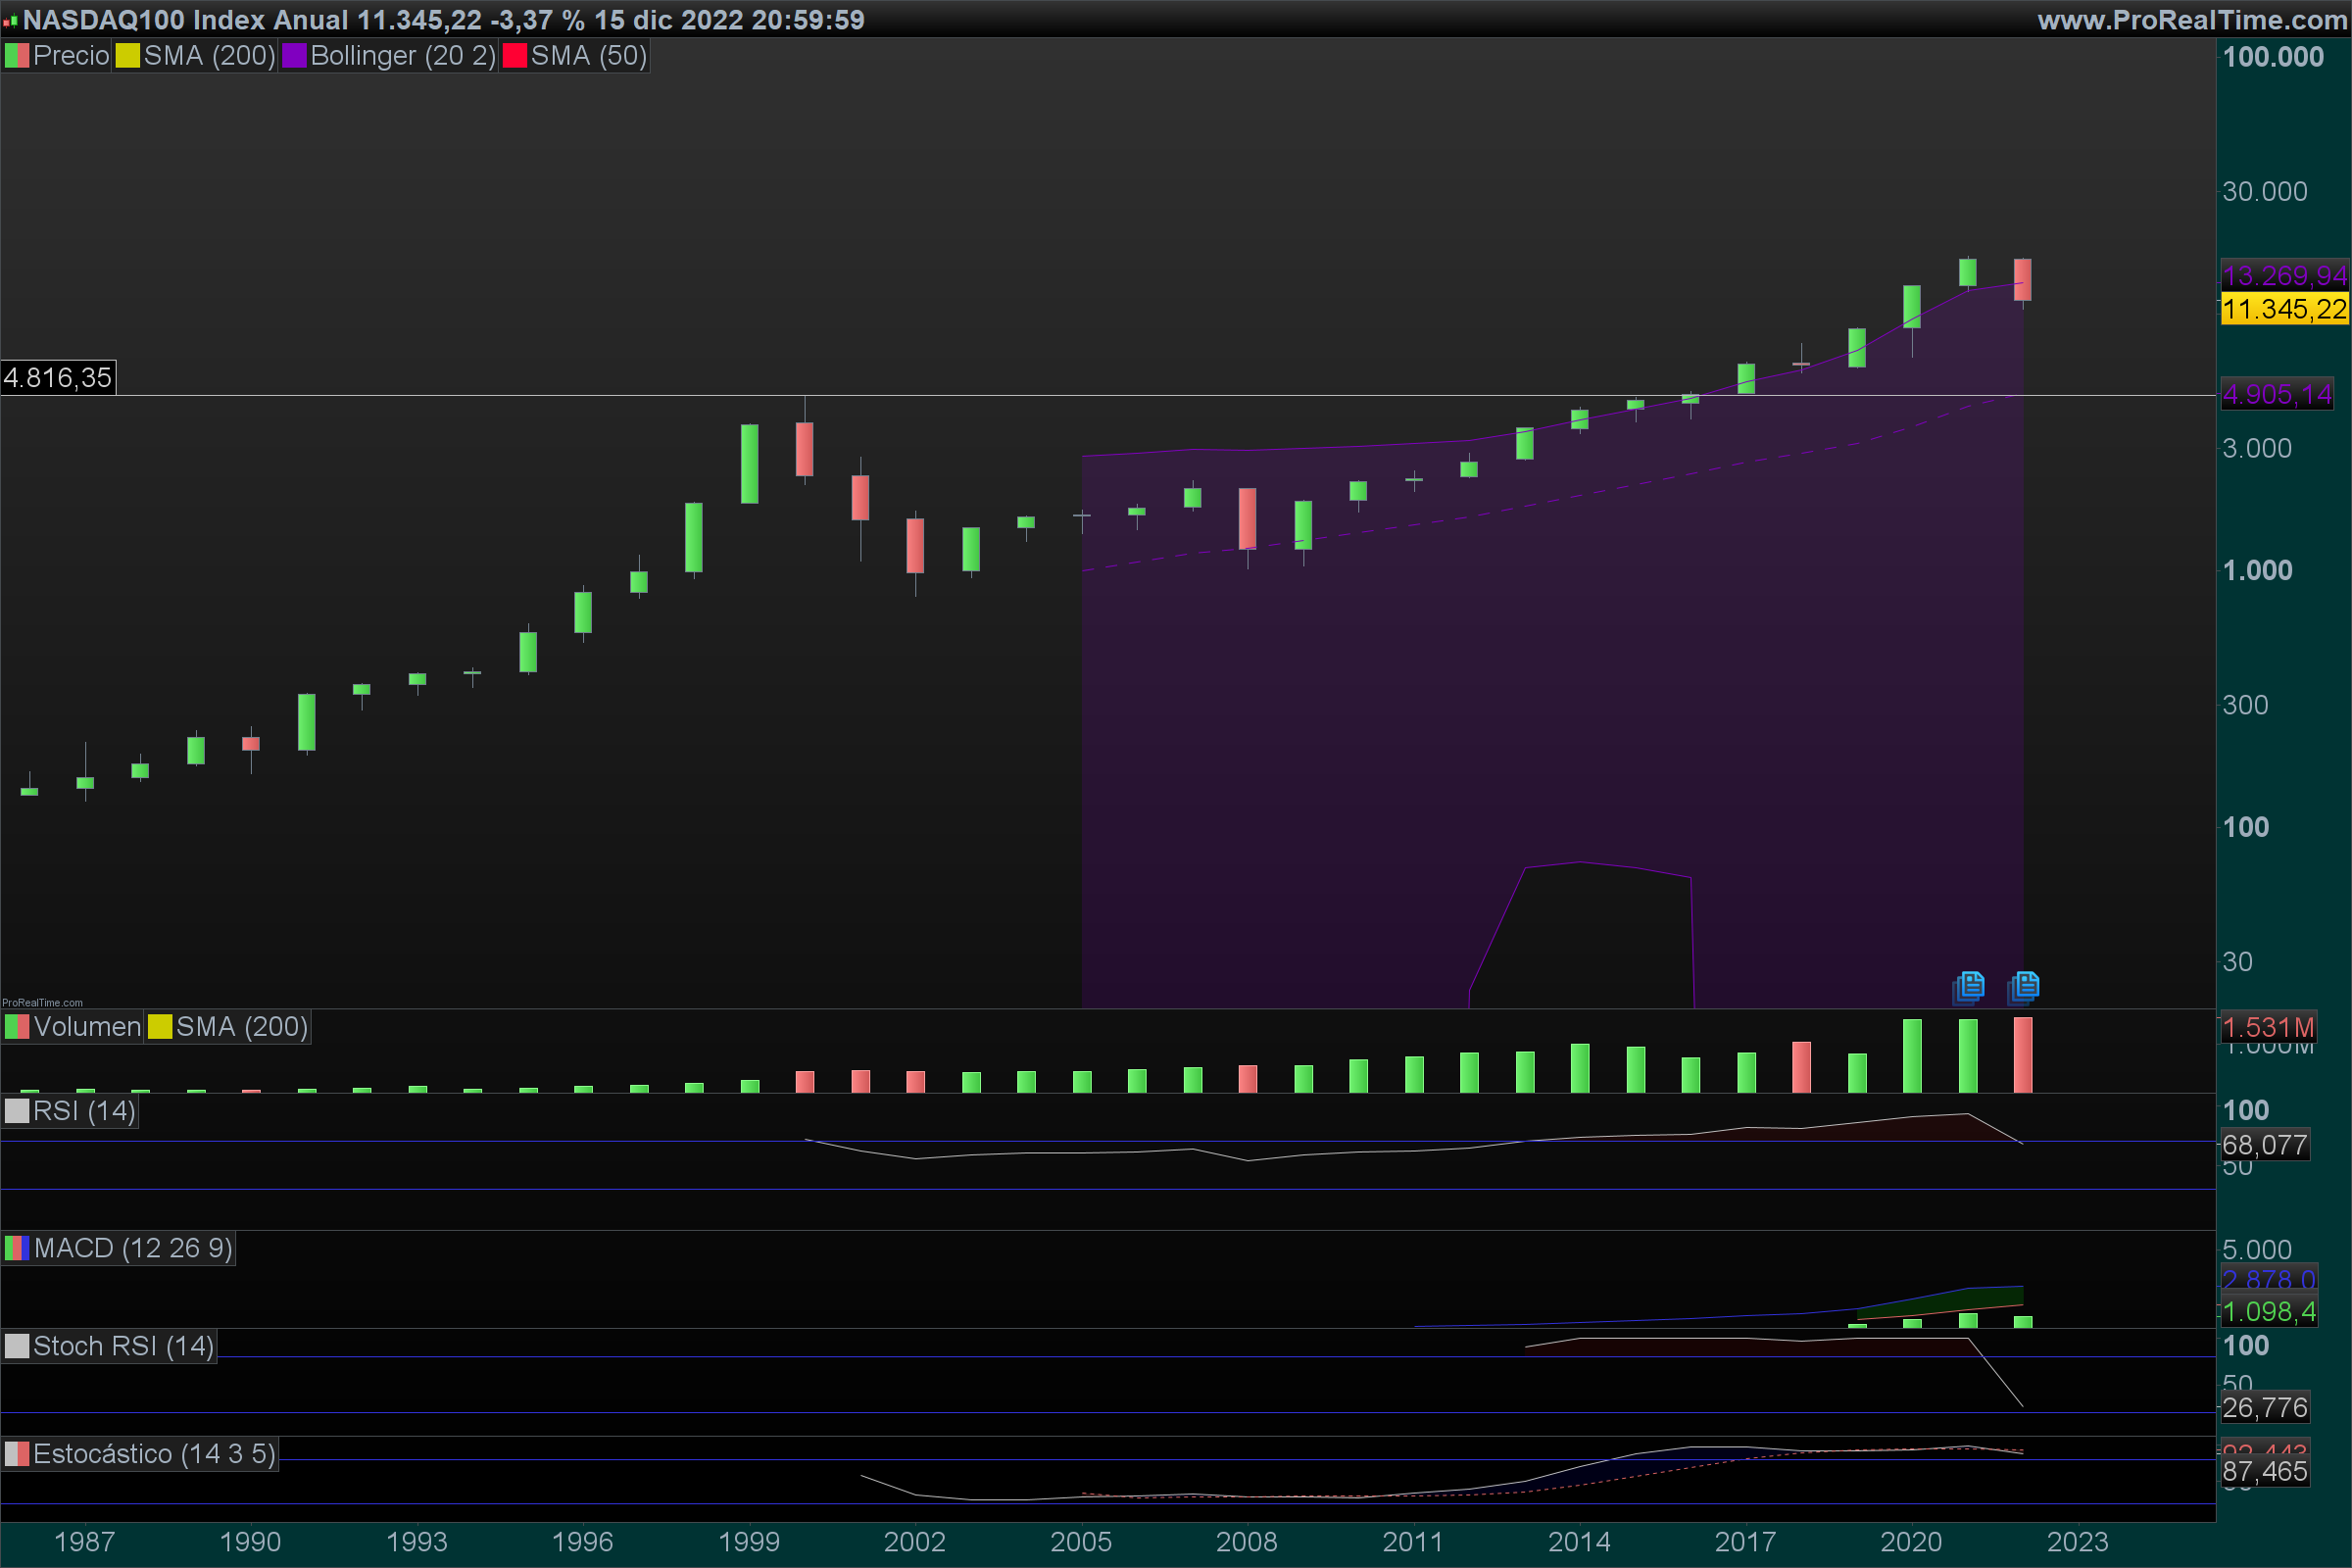2352x1568 pixels.
Task: Click the Volumen legend color icon
Action: tap(17, 1027)
